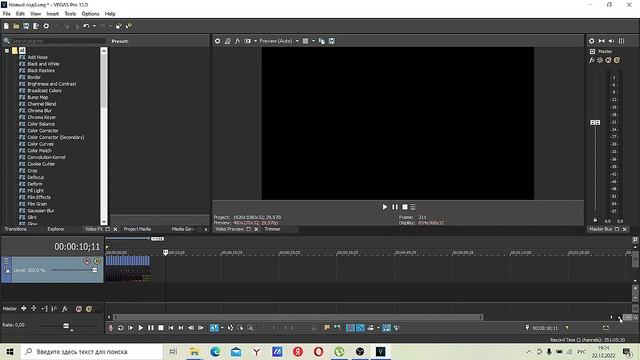Select the Brightness and Contrast effect
The image size is (640, 360).
point(52,84)
